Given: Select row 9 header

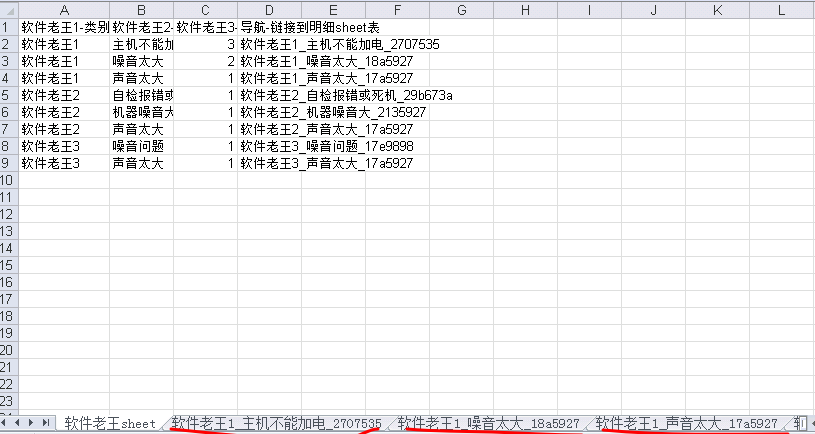Looking at the screenshot, I should click(9, 163).
